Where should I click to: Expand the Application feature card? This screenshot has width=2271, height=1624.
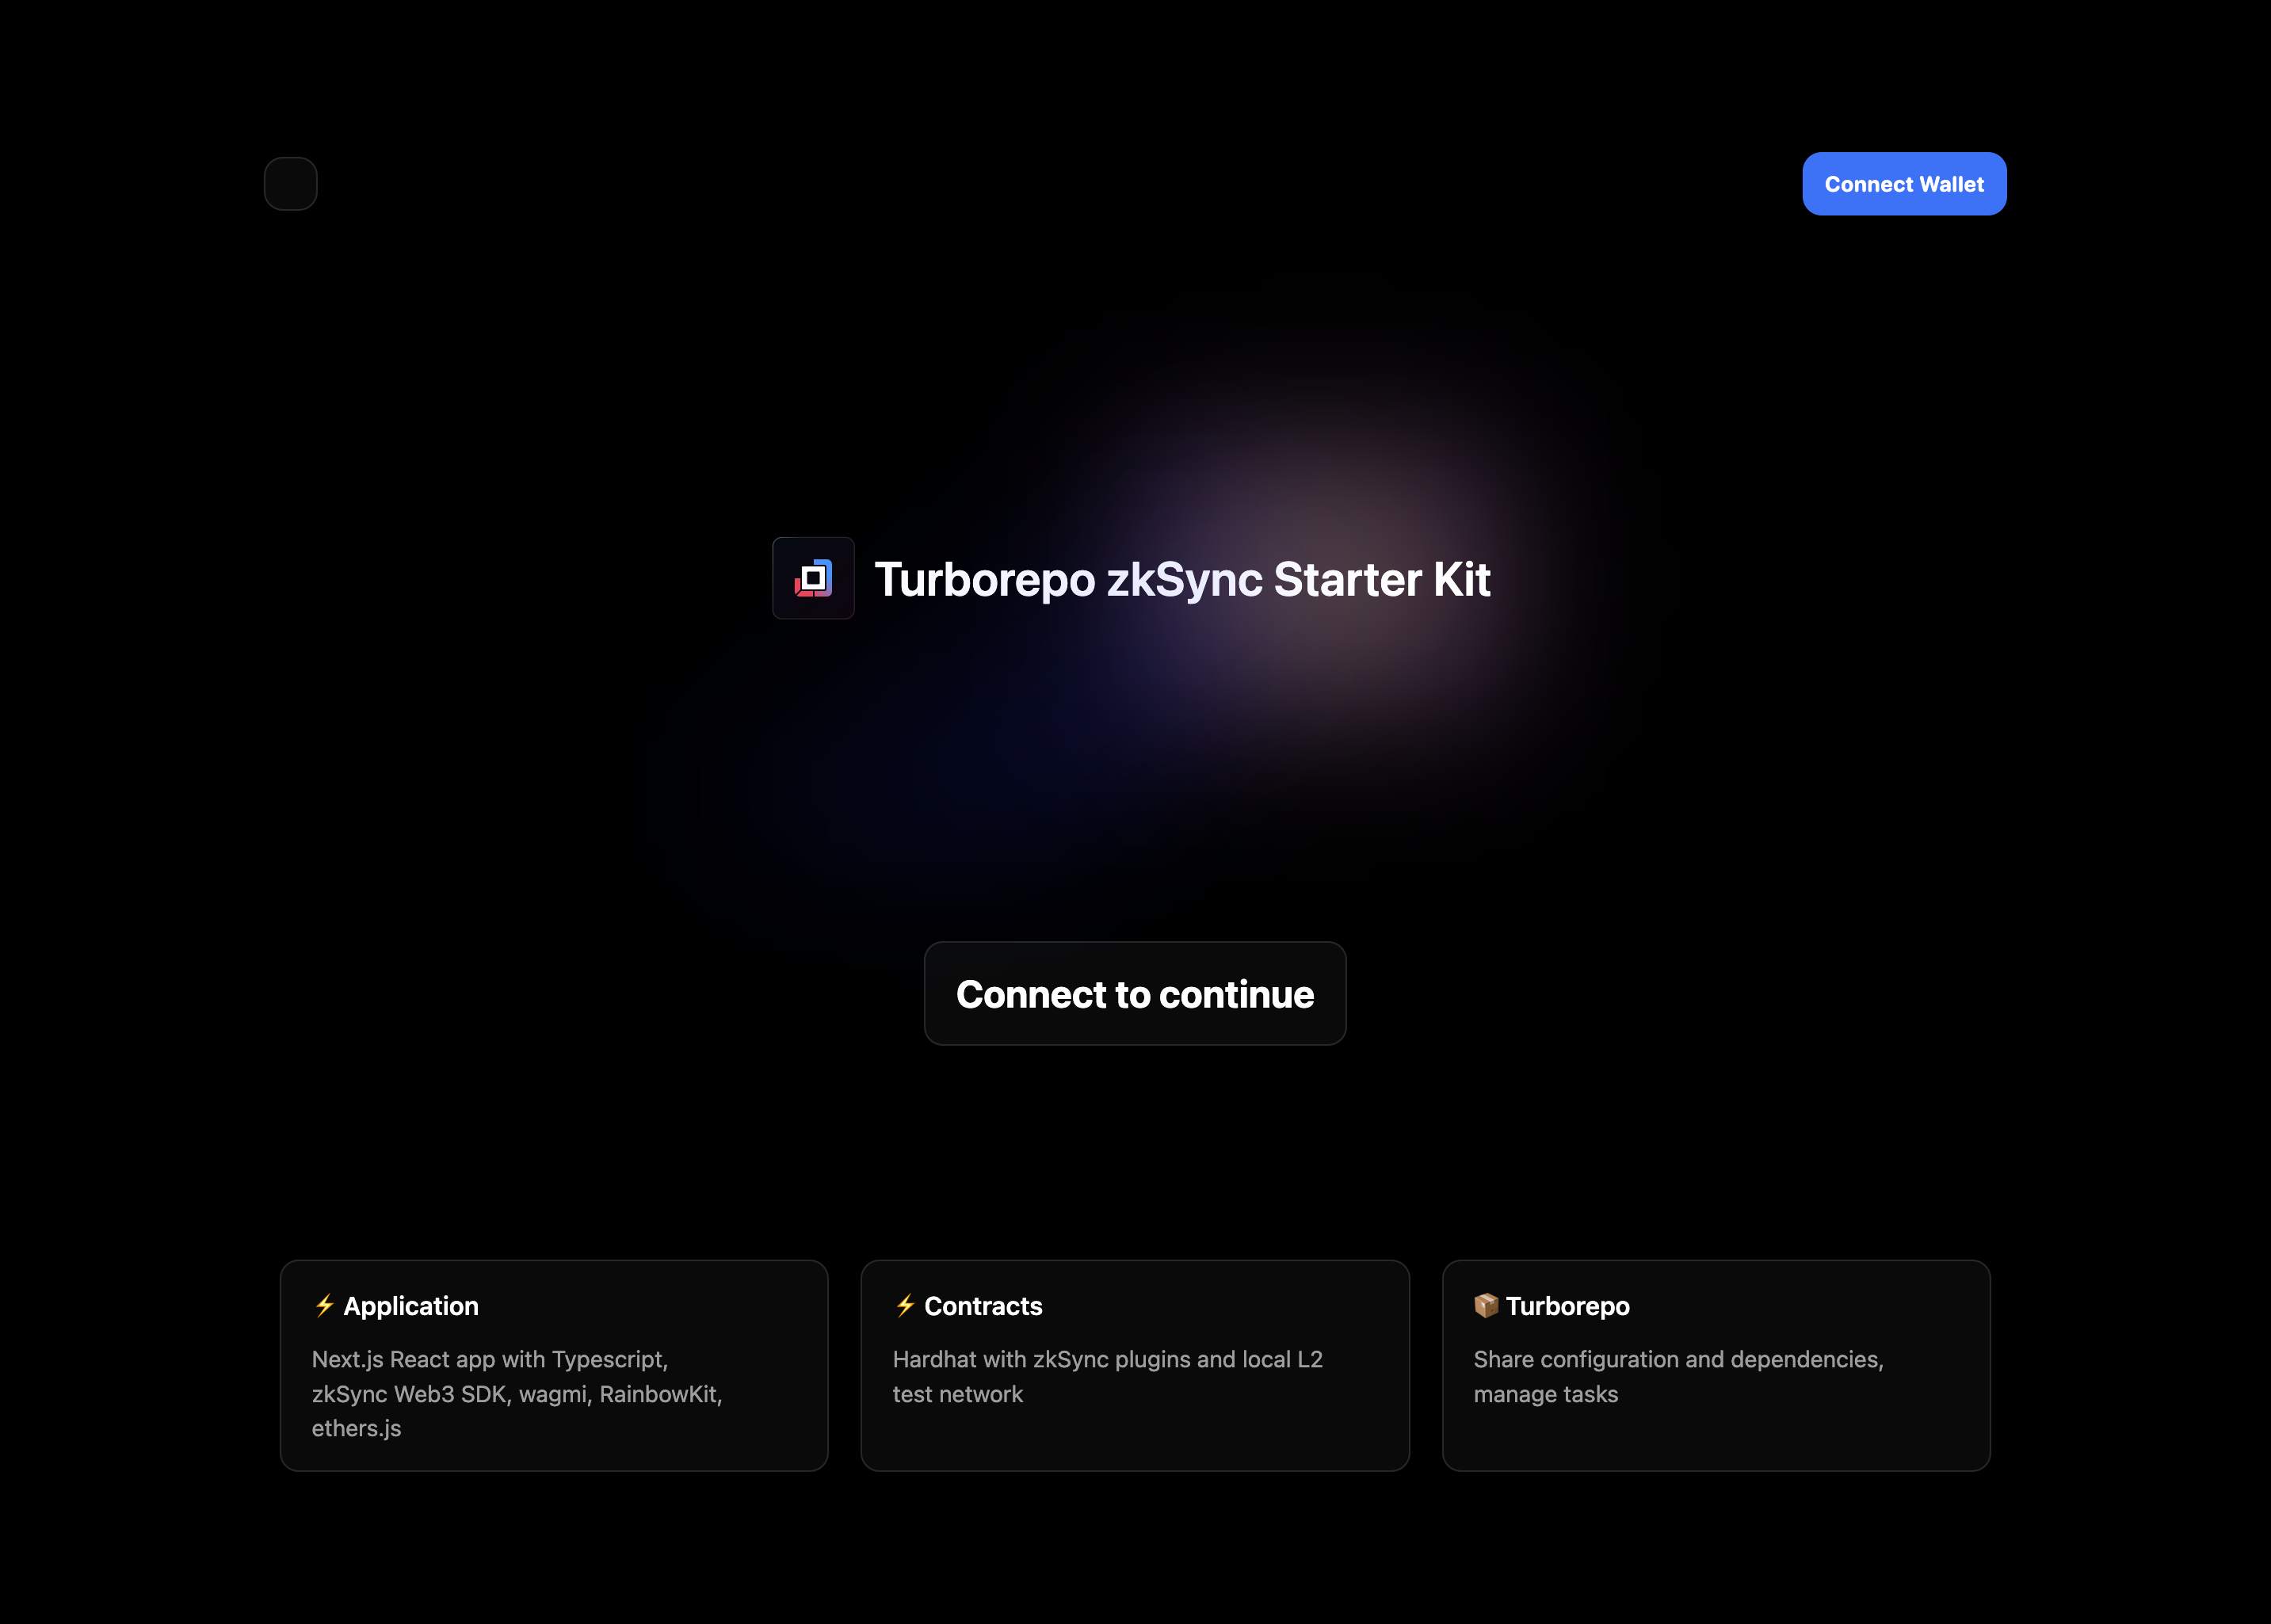(554, 1366)
